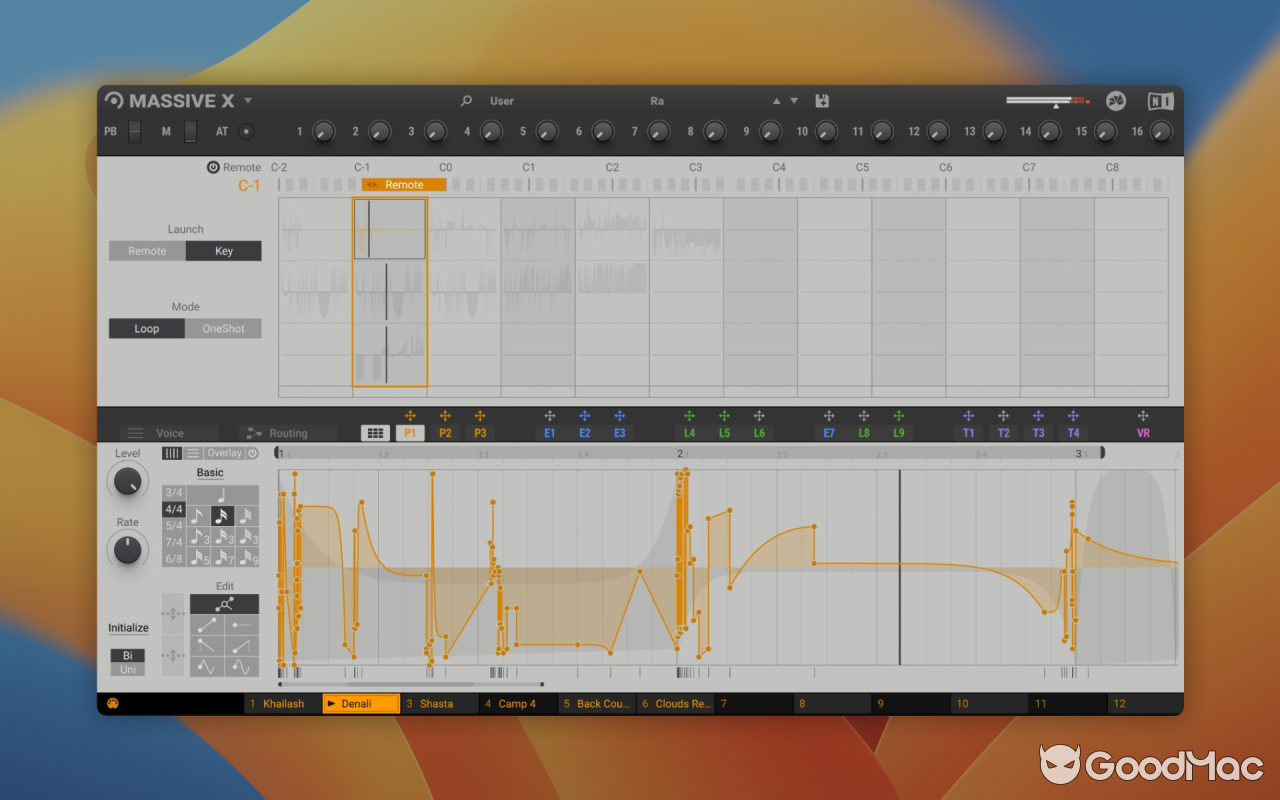Click the NI logo in the header

coord(1159,100)
